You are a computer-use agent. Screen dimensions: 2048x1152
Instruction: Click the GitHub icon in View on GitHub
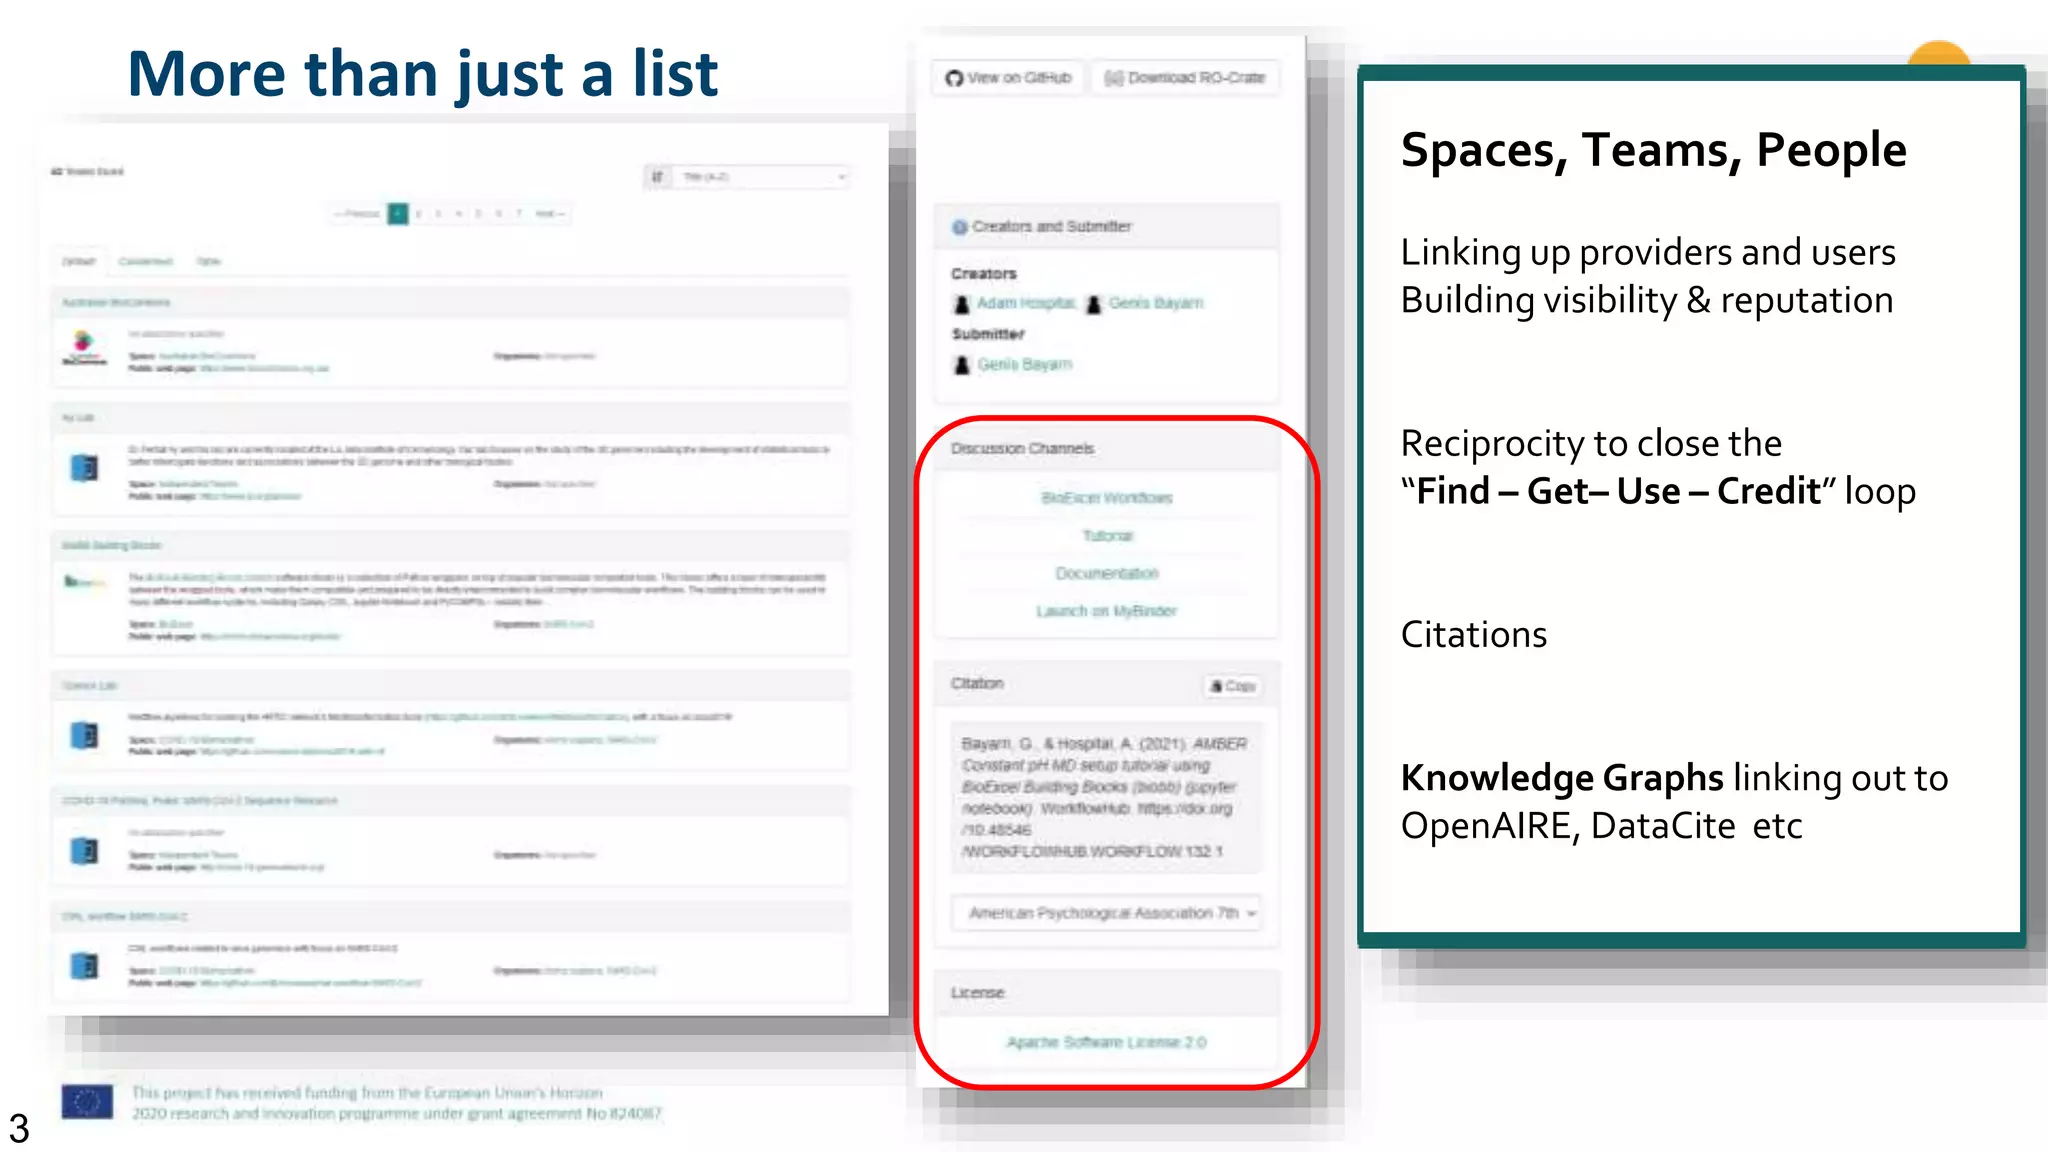click(x=954, y=78)
